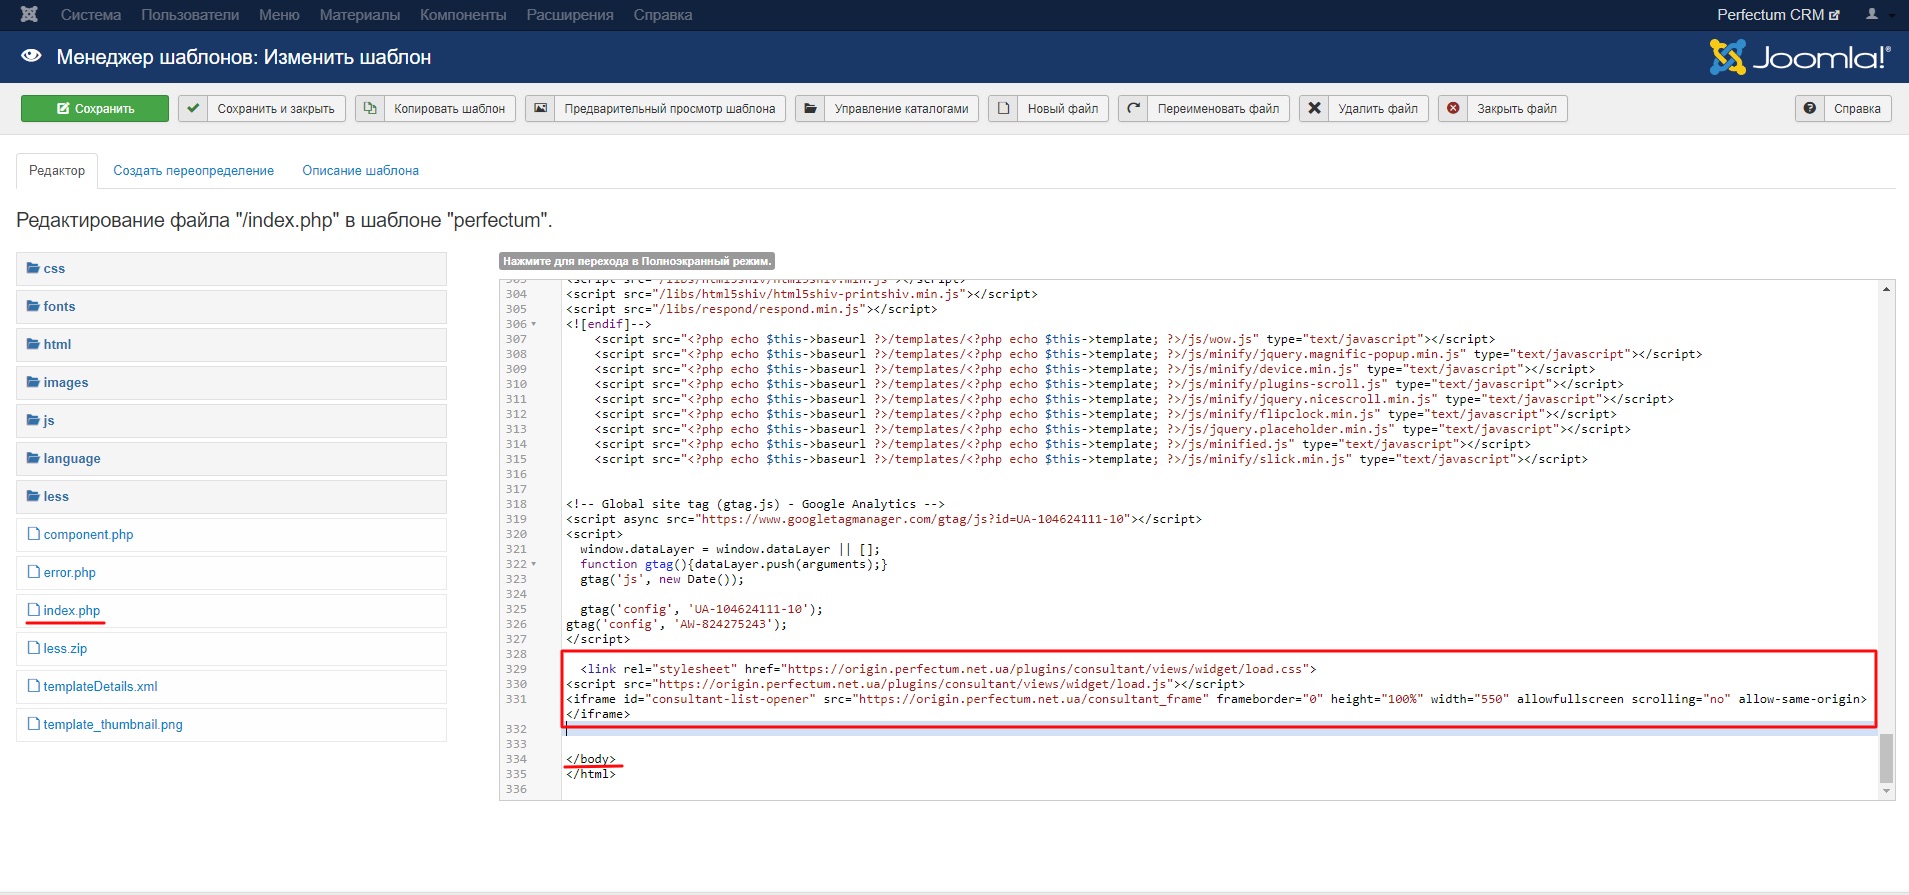Click the blank page icon of Новый файл
This screenshot has height=895, width=1909.
pyautogui.click(x=1003, y=108)
